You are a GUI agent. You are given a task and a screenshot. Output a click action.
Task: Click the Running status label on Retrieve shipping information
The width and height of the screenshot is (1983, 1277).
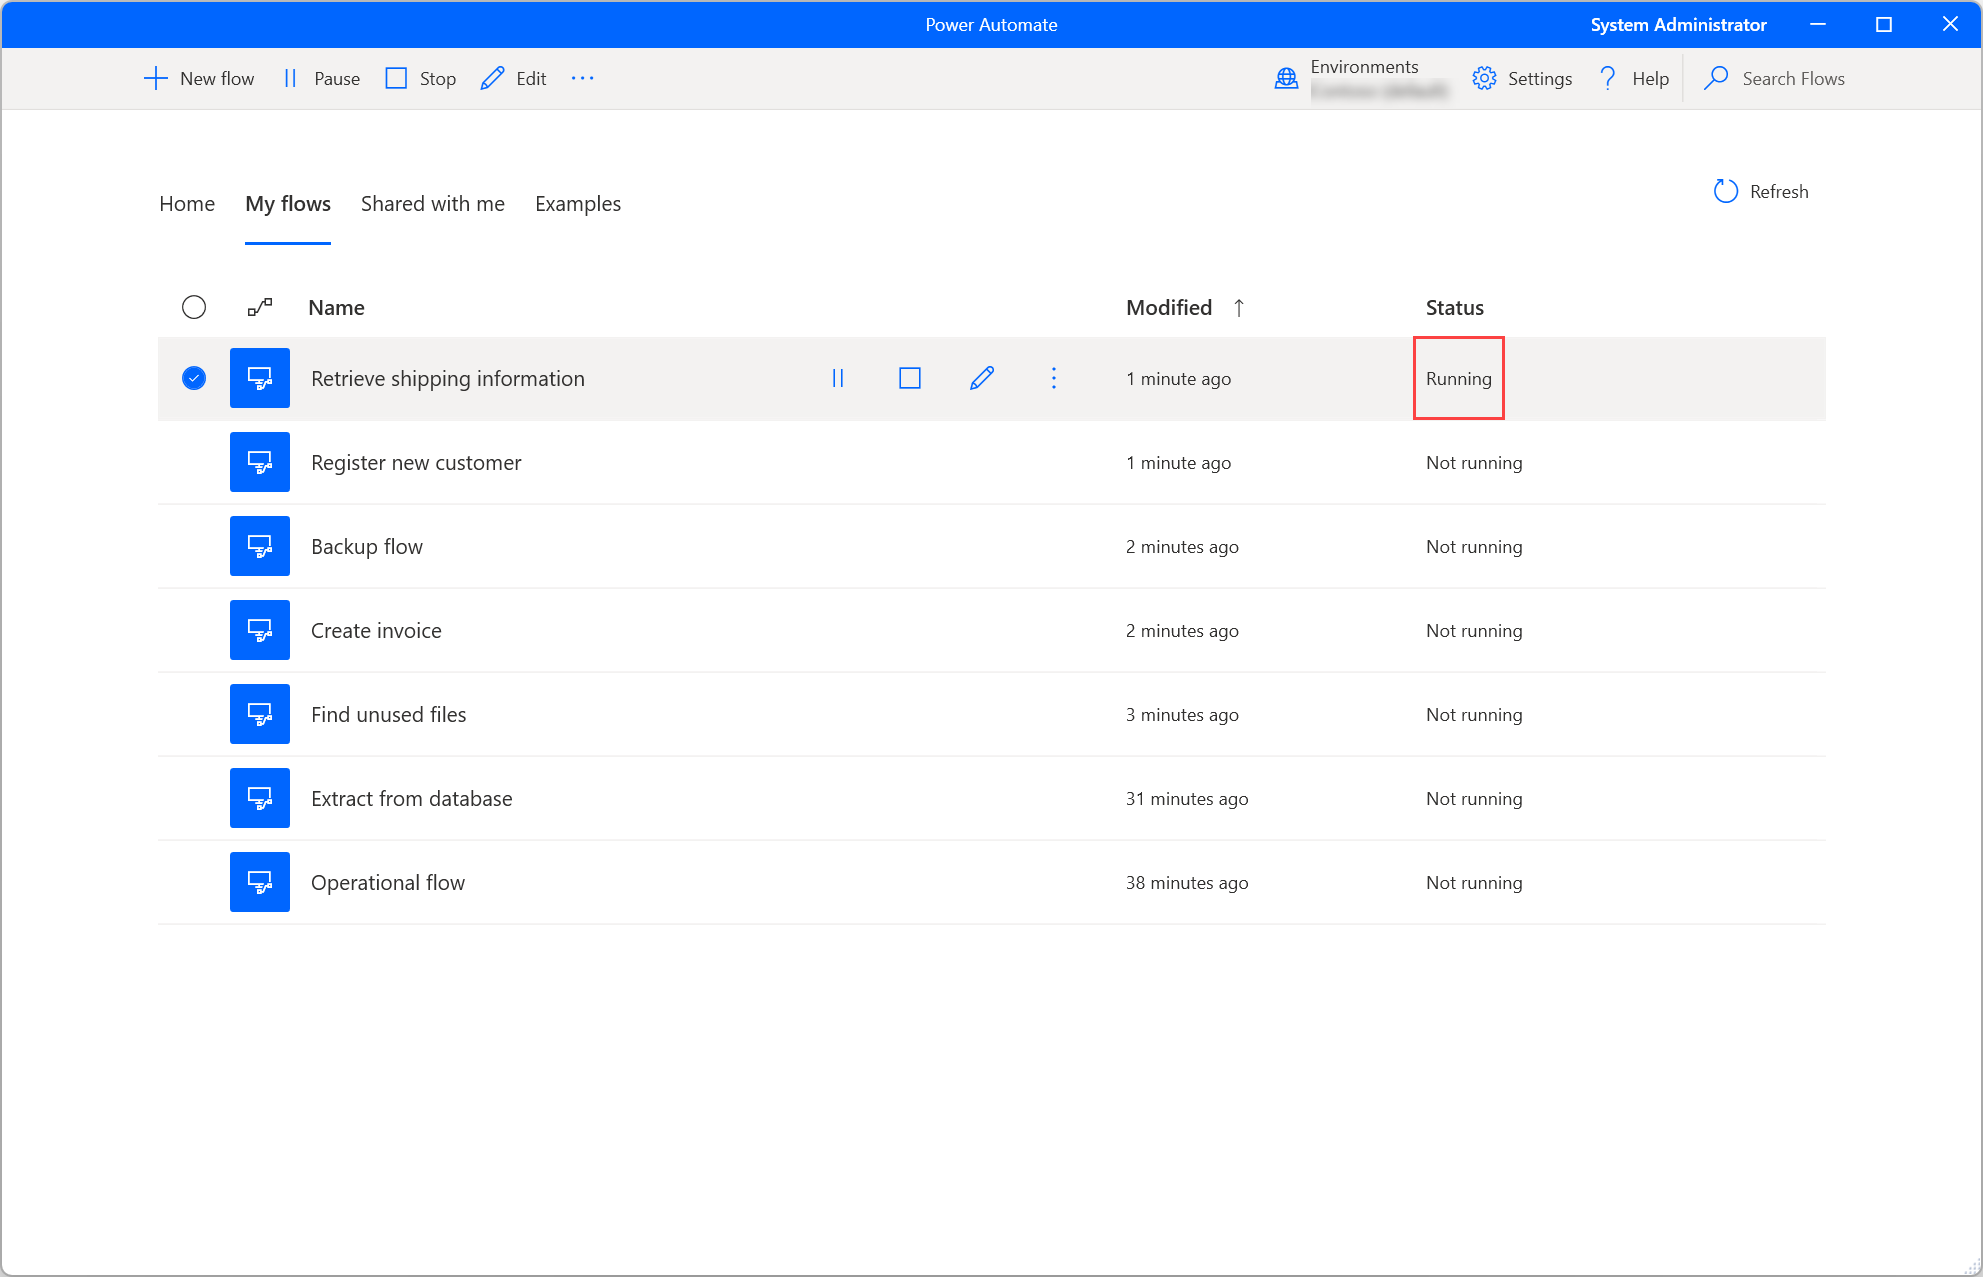tap(1457, 378)
